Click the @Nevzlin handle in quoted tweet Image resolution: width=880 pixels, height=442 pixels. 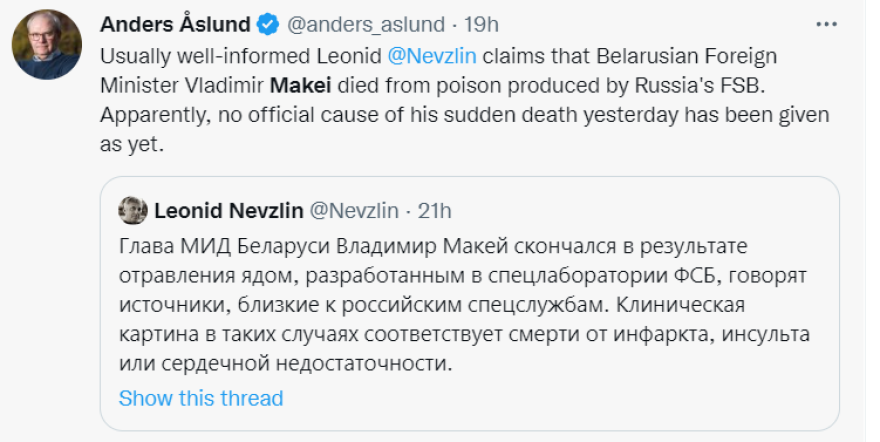[x=354, y=211]
